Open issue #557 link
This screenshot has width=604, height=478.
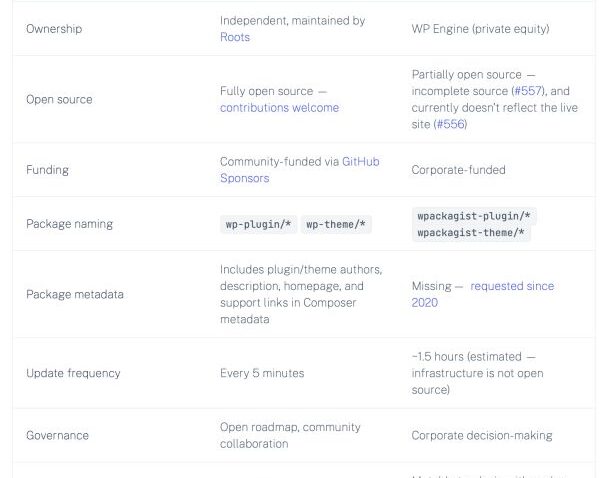click(529, 91)
